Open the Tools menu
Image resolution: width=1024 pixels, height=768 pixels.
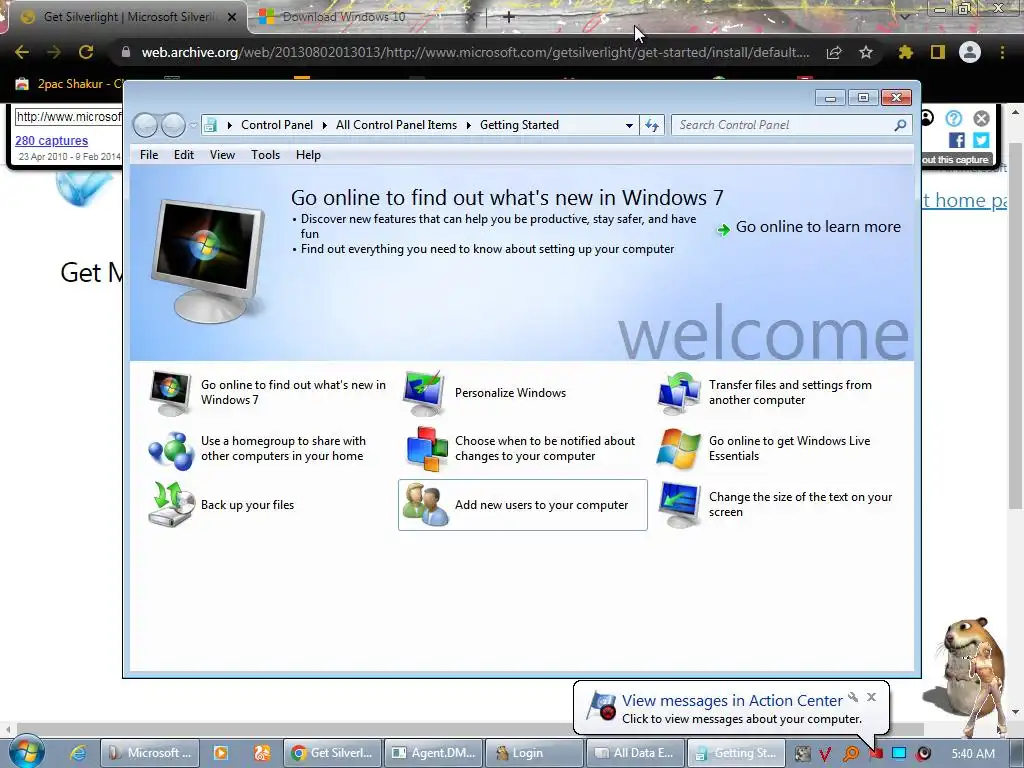(265, 155)
